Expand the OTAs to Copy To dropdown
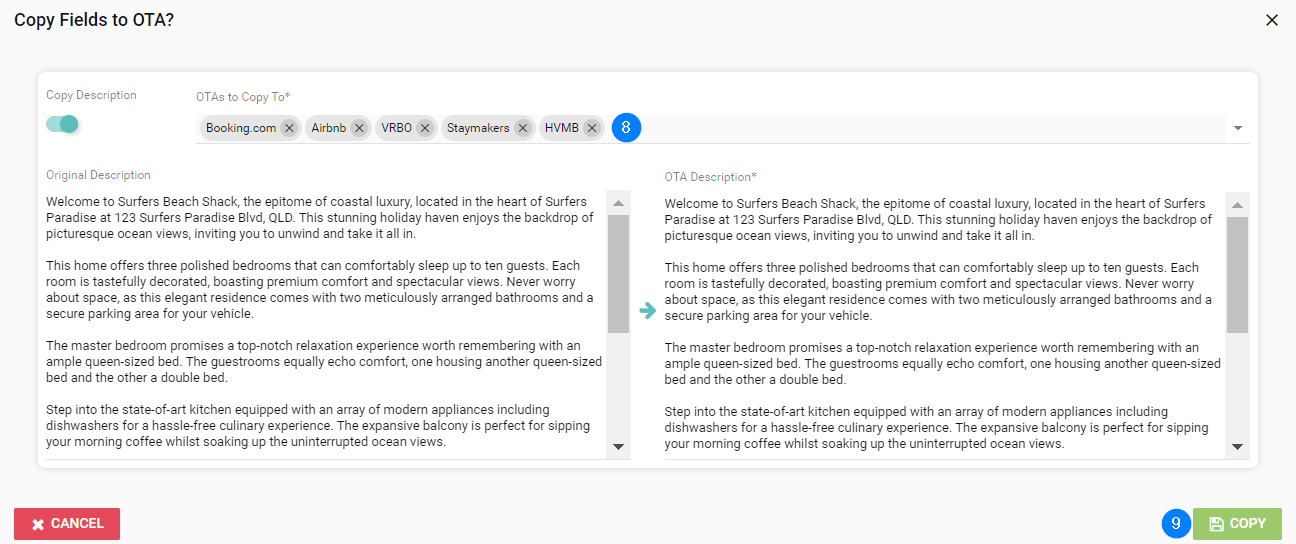This screenshot has width=1296, height=544. click(1238, 128)
